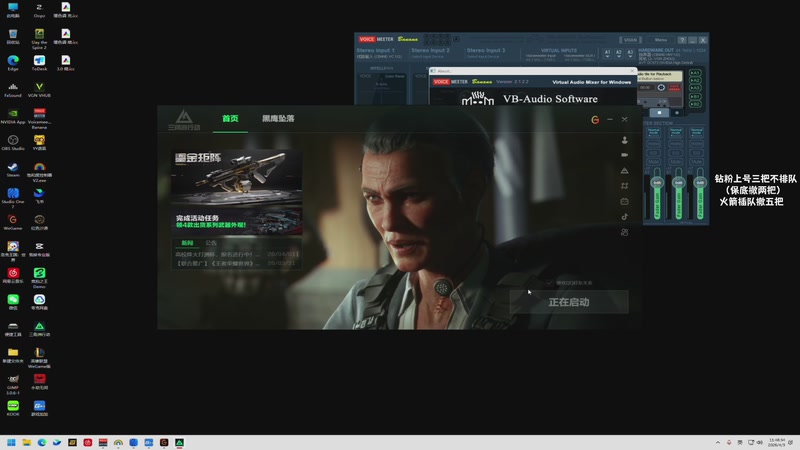800x450 pixels.
Task: Switch to the 黑鹰坠落 tab in launcher
Action: pos(278,119)
